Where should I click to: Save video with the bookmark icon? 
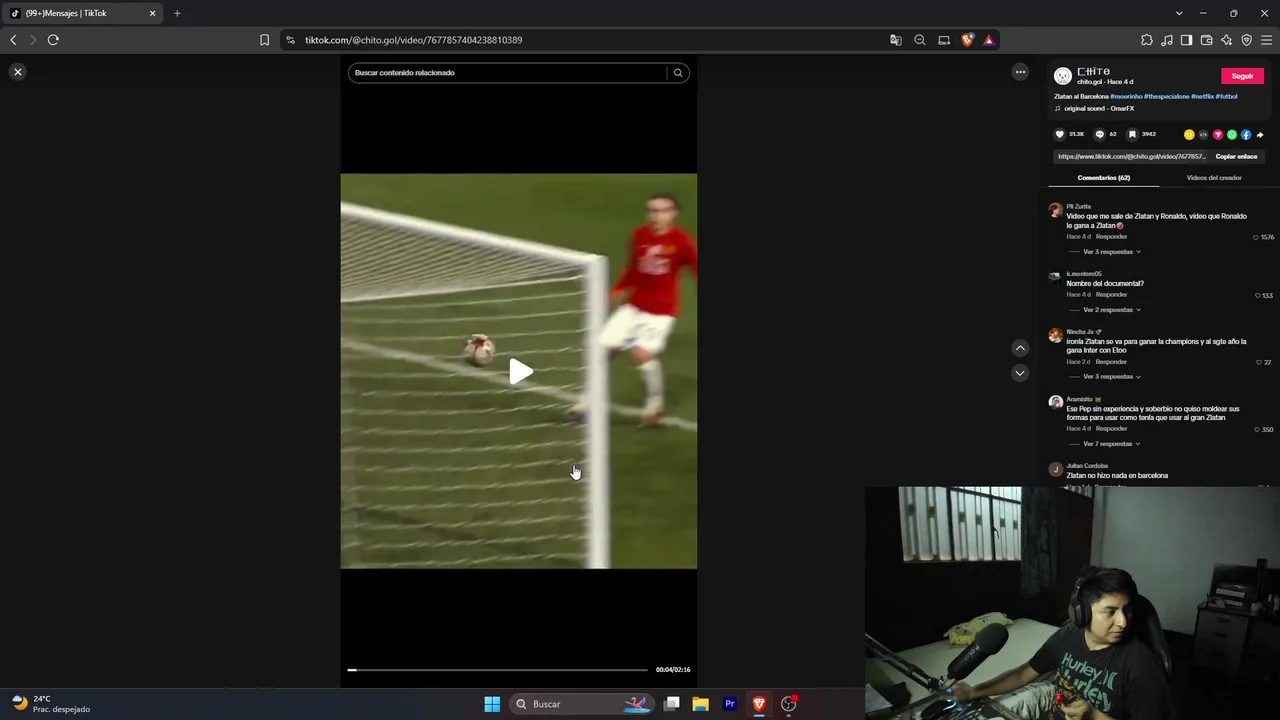[1132, 134]
